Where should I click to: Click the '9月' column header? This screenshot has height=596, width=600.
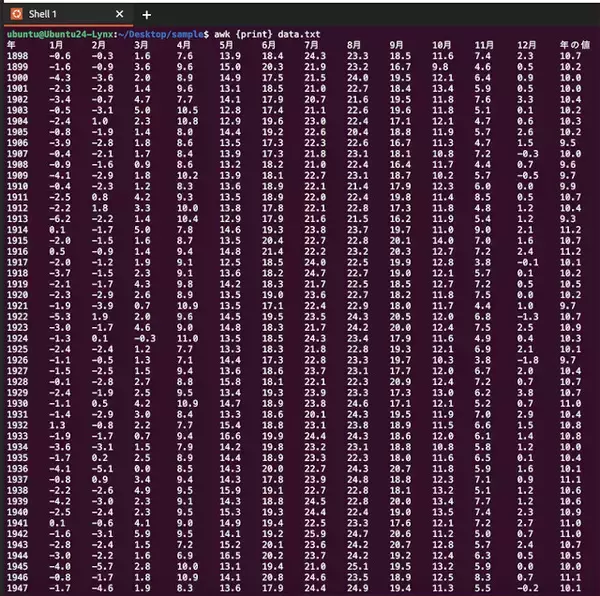click(396, 45)
